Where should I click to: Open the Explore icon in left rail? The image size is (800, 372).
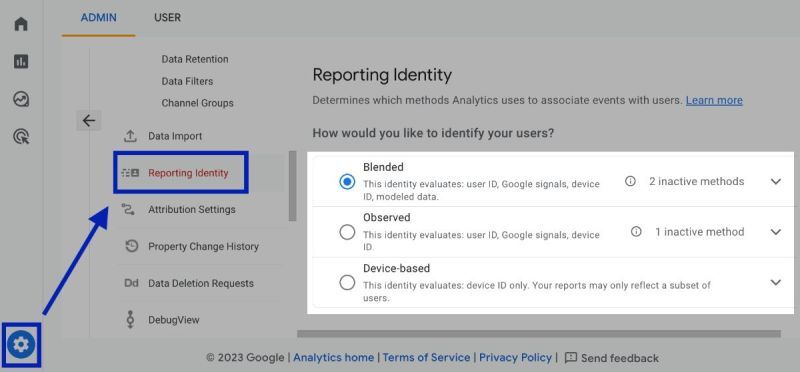click(x=21, y=99)
